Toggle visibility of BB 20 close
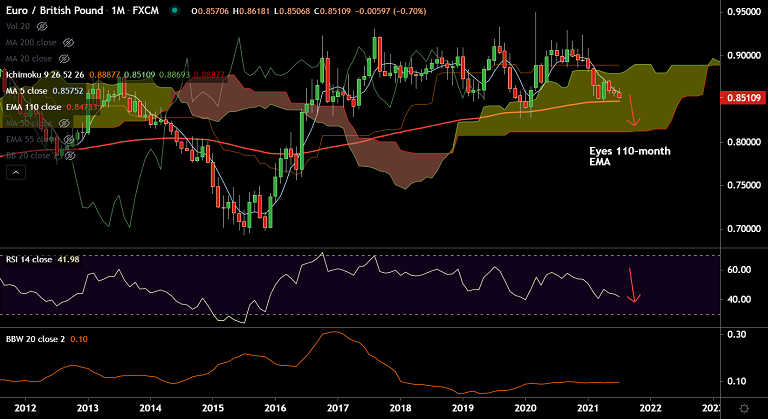Image resolution: width=768 pixels, height=419 pixels. click(x=70, y=156)
